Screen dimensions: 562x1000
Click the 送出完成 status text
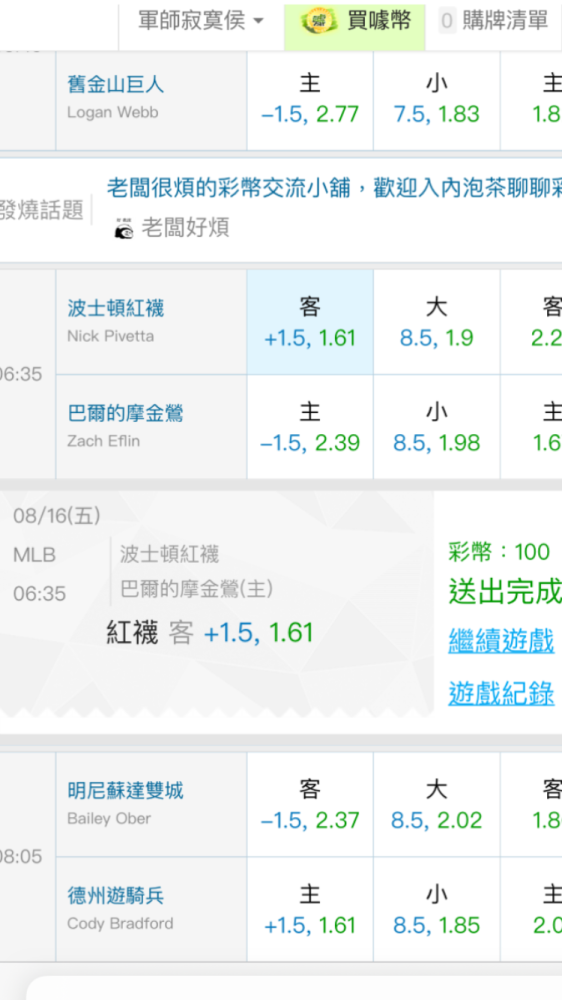pos(505,592)
